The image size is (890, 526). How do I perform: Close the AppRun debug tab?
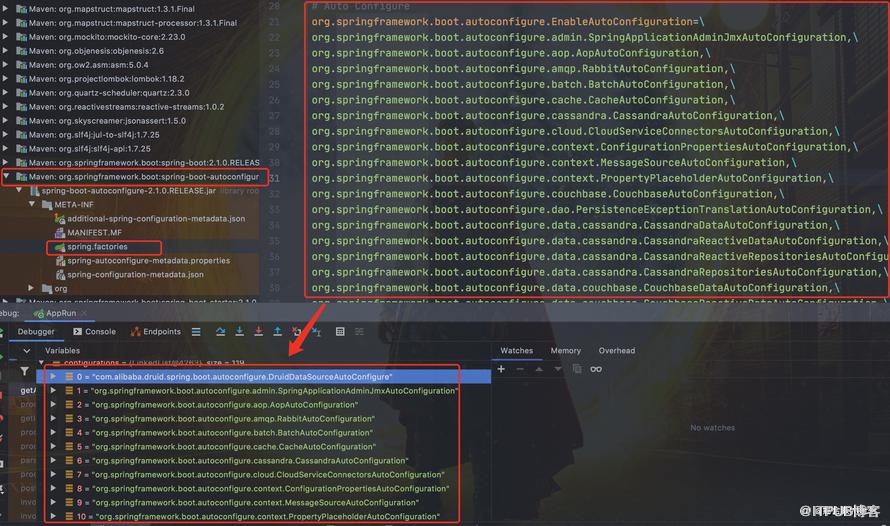point(84,313)
